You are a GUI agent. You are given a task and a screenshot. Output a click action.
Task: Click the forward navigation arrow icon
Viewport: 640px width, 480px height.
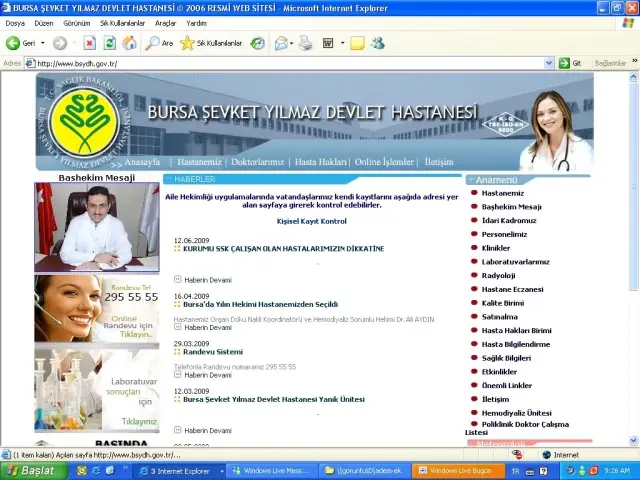point(60,43)
